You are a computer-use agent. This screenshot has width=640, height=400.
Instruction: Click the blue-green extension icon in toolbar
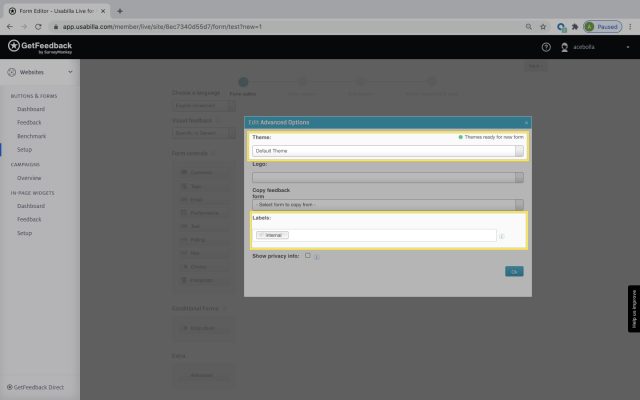[x=561, y=27]
